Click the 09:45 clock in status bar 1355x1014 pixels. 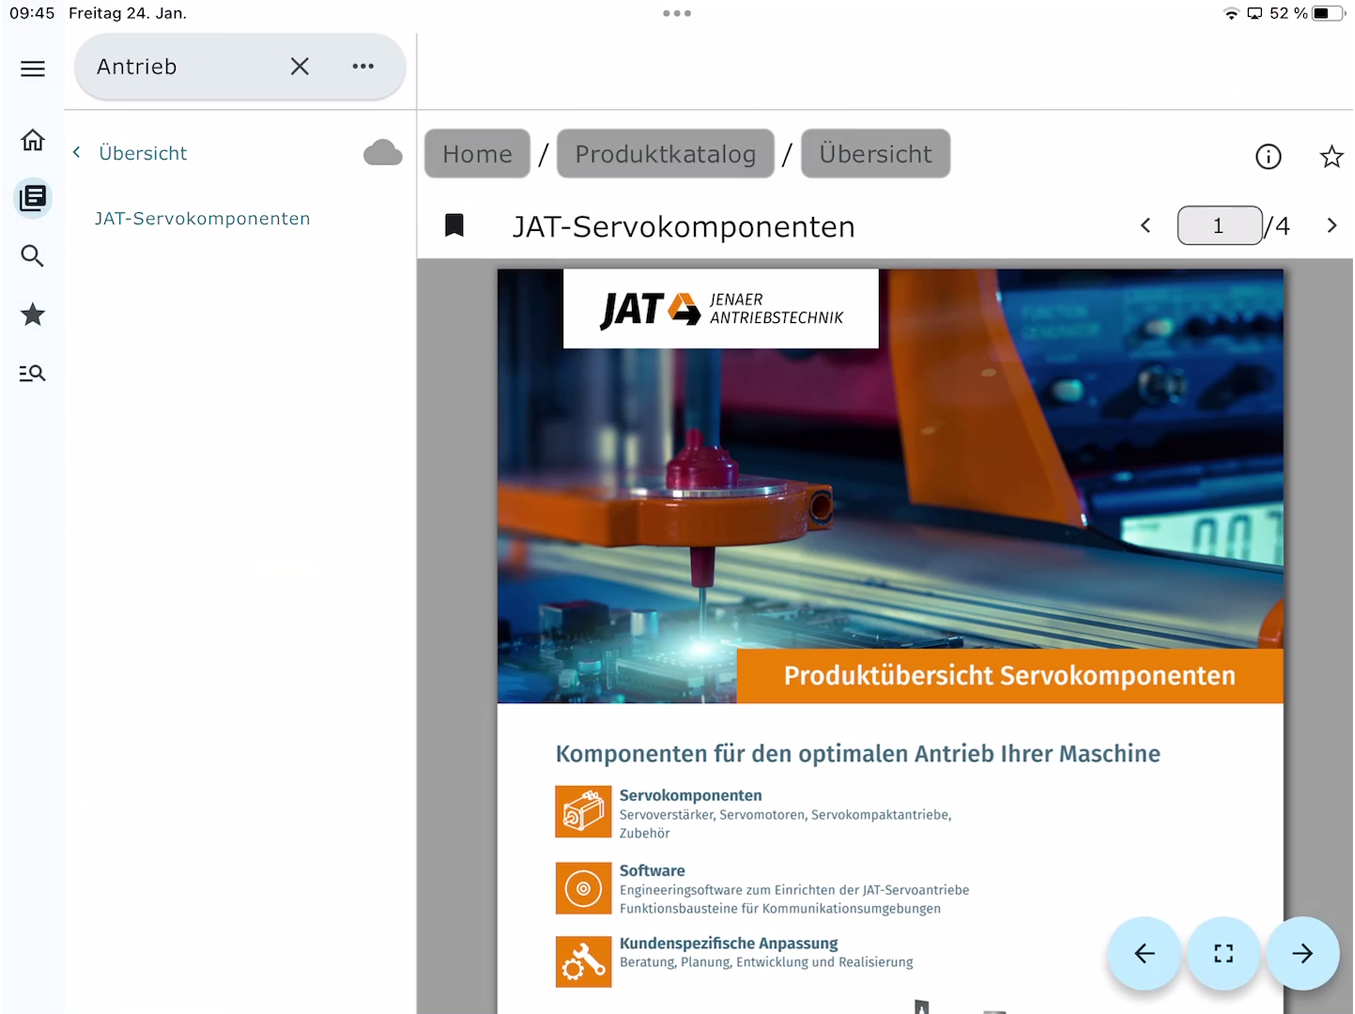[32, 14]
